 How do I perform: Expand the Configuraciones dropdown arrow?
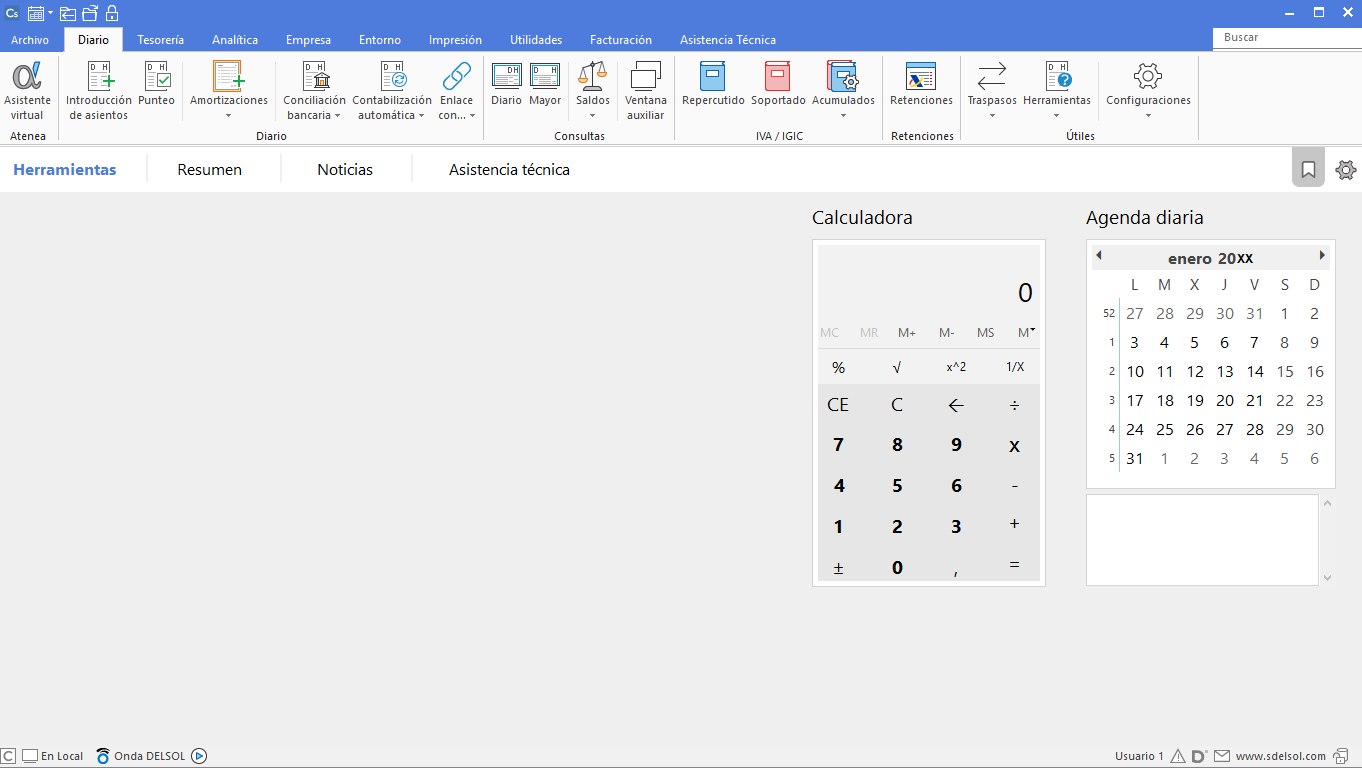(1148, 115)
